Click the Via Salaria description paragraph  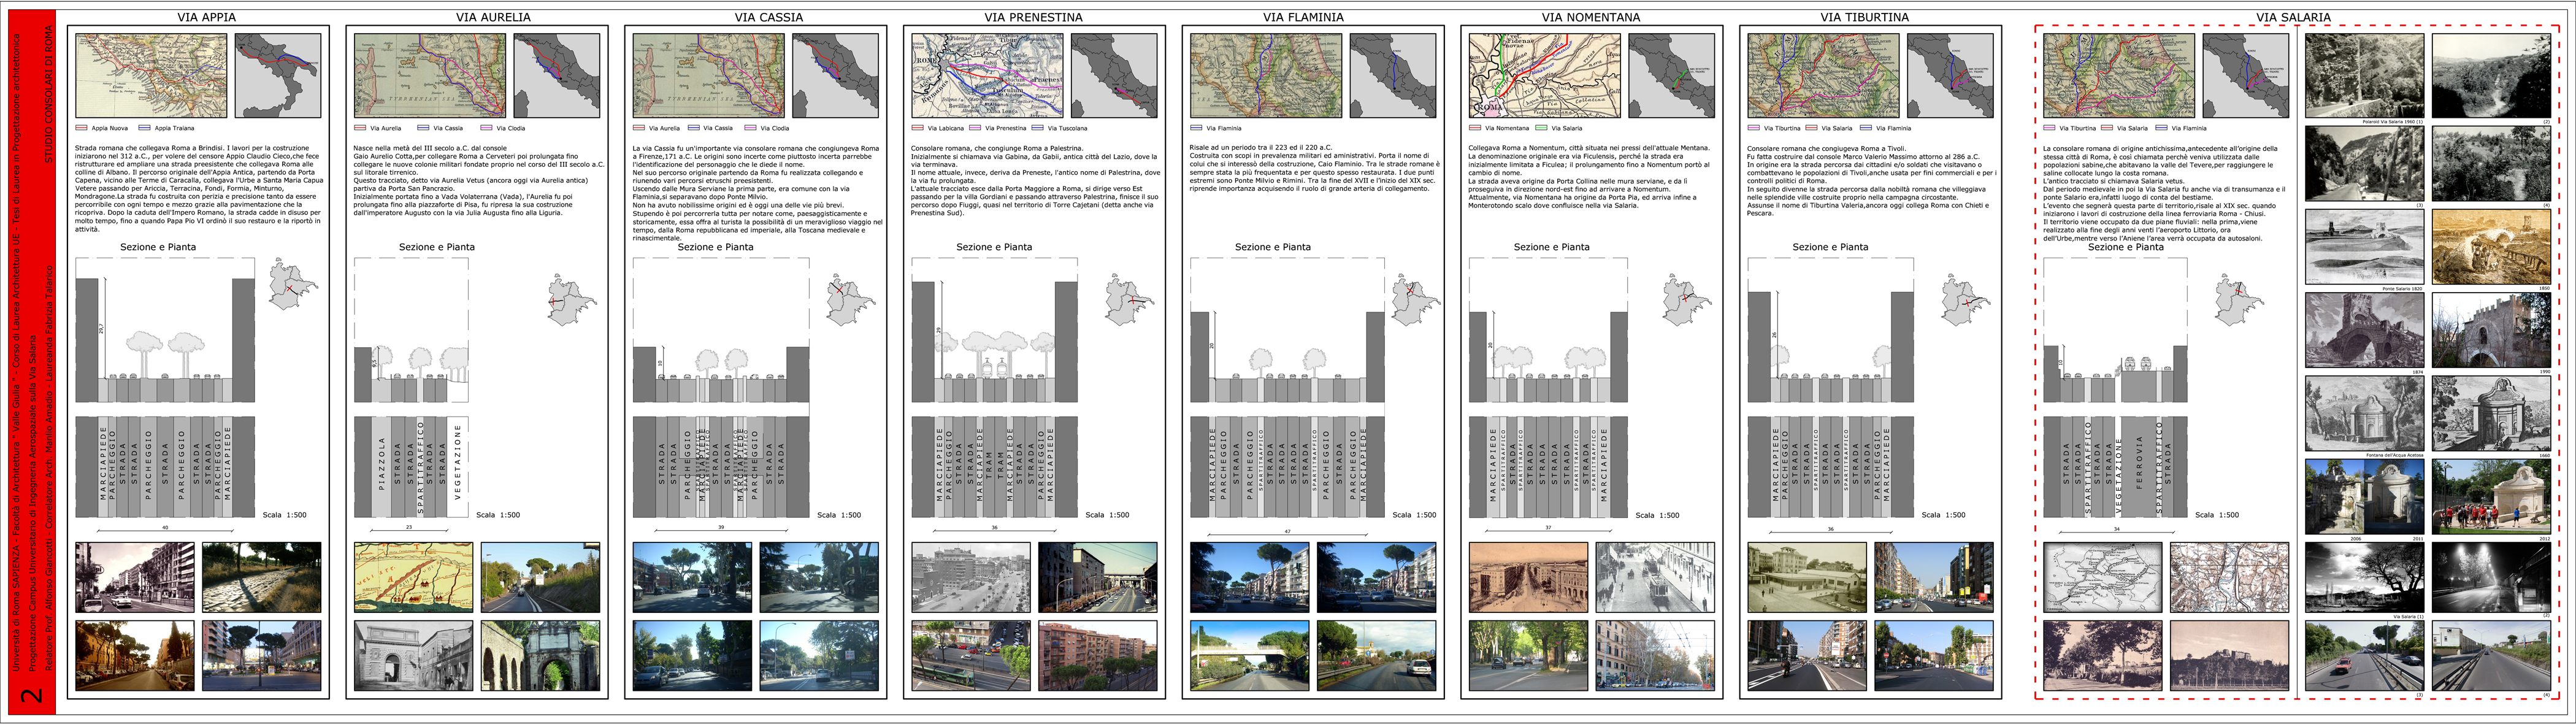pyautogui.click(x=2165, y=193)
